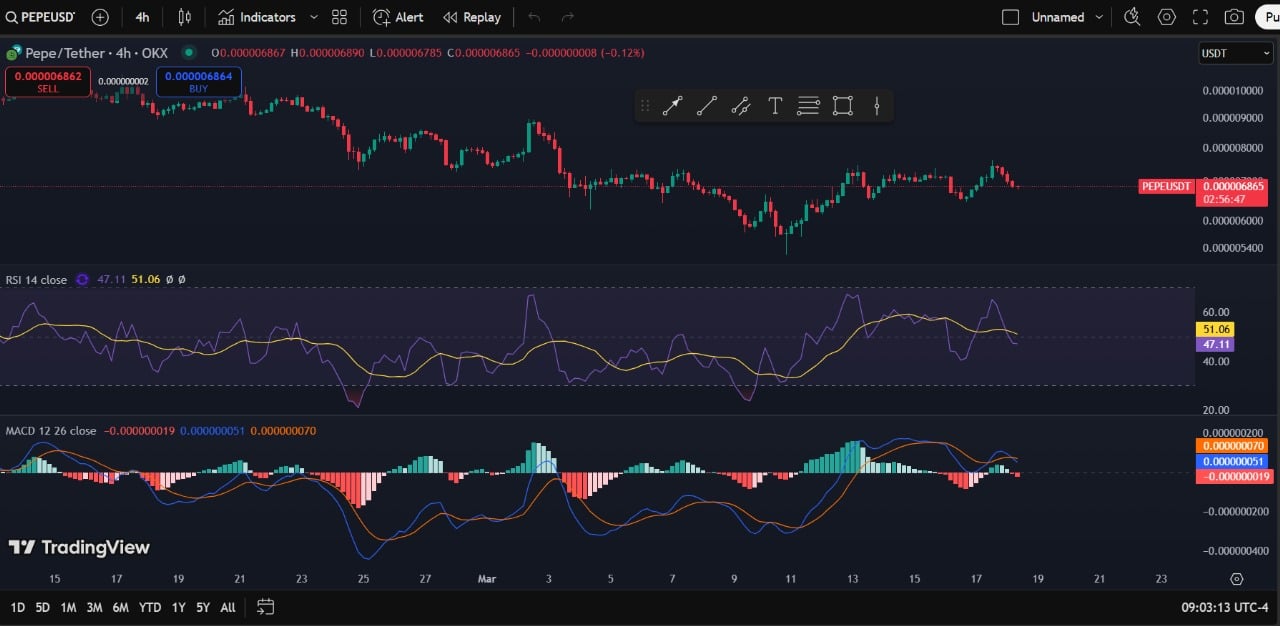Click the add symbol plus icon
Screen dimensions: 1280x626
100,17
